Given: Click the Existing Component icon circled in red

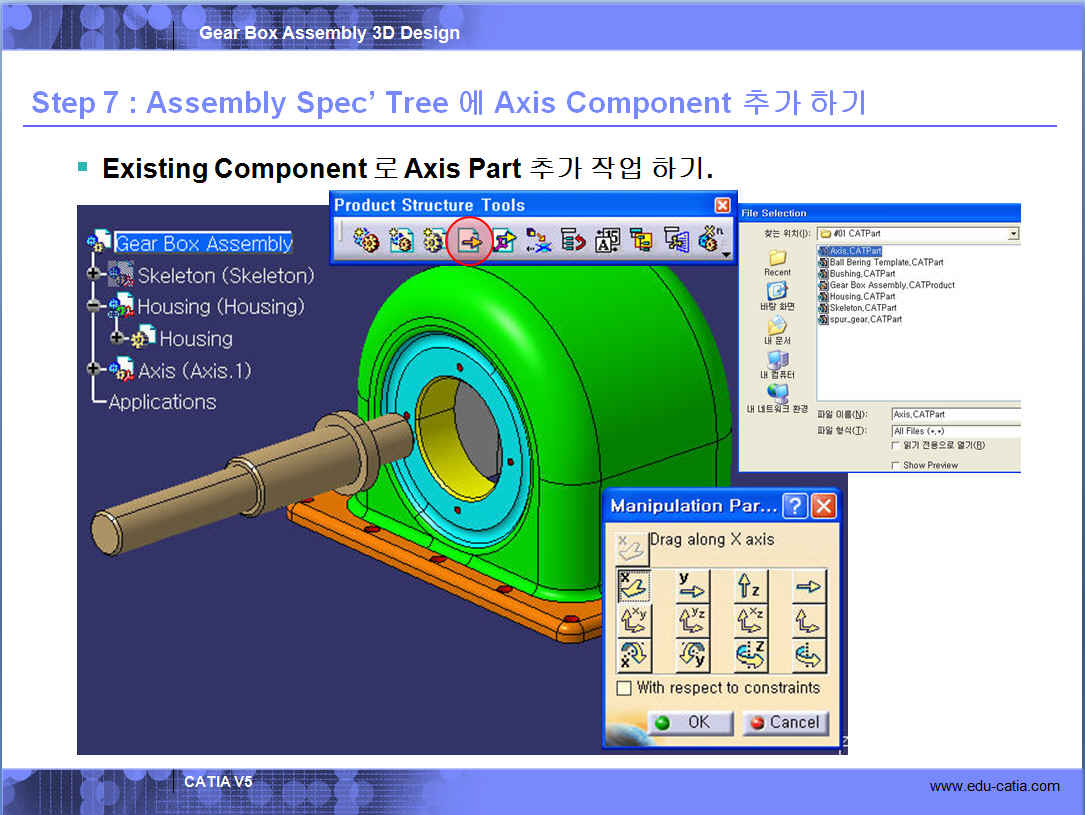Looking at the screenshot, I should coord(469,240).
